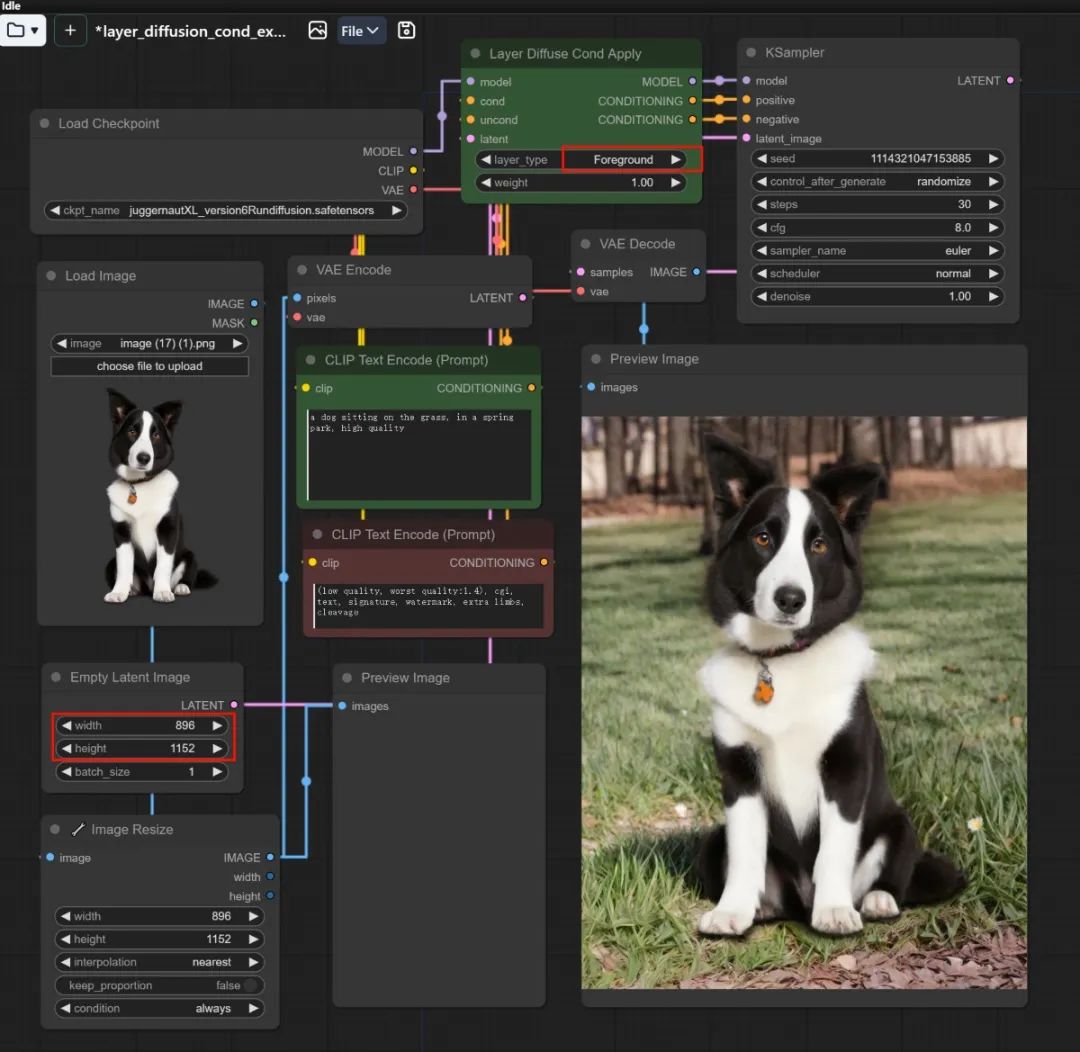The height and width of the screenshot is (1052, 1080).
Task: Collapse the Empty Latent Image node dot
Action: (x=56, y=677)
